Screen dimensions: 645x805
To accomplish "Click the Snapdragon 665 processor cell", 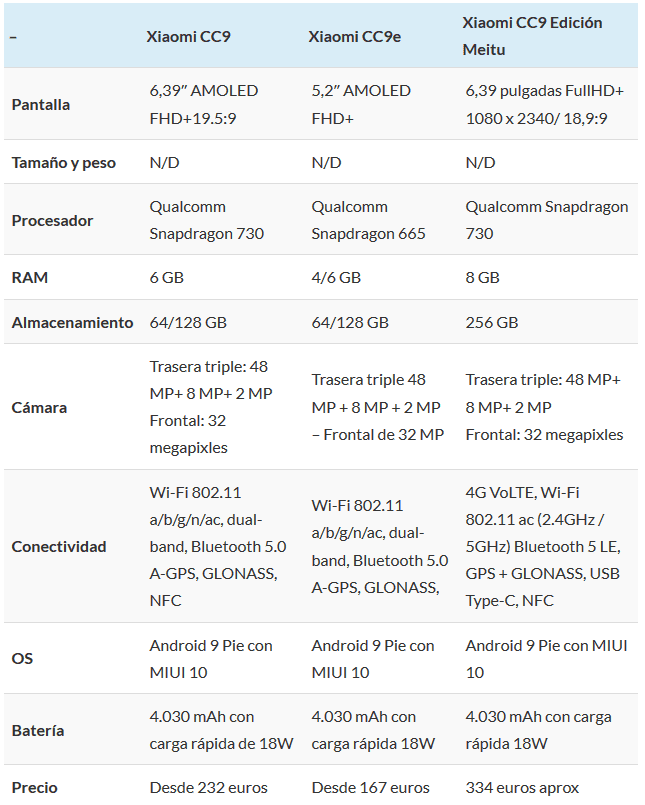I will coord(368,220).
